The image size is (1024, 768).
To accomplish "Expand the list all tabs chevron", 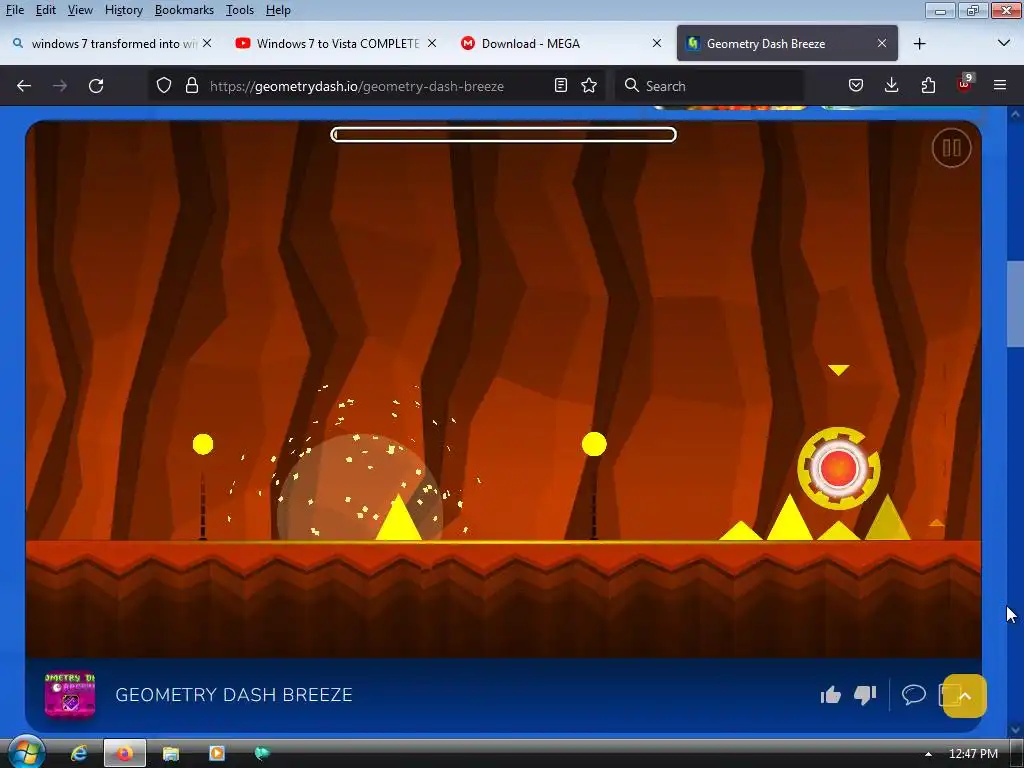I will [x=1004, y=43].
